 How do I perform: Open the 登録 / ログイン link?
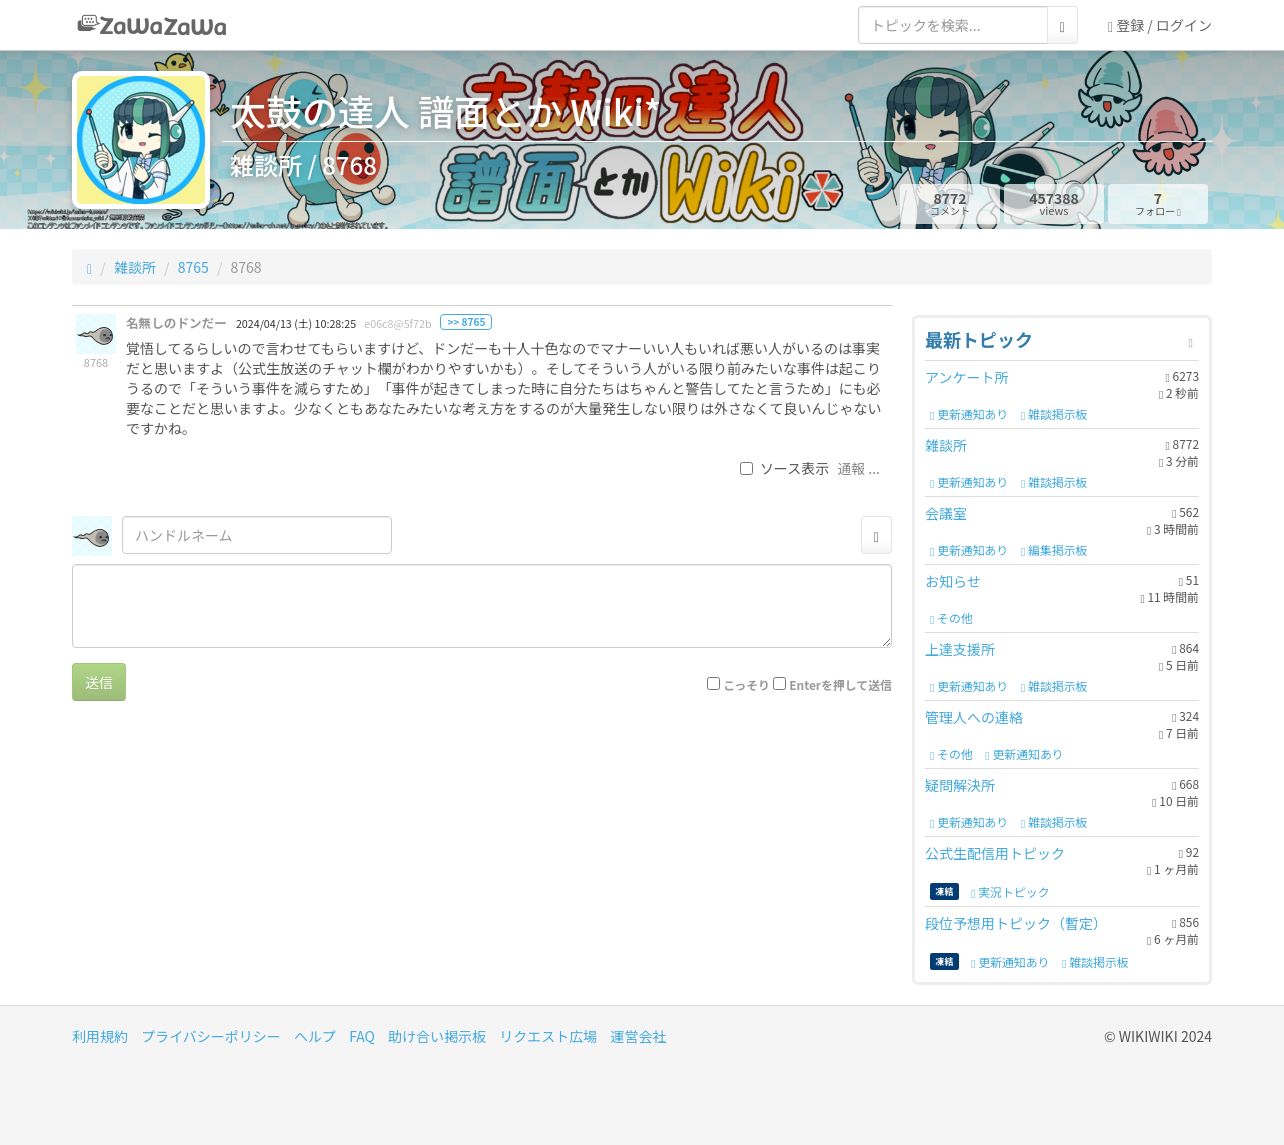[1159, 25]
